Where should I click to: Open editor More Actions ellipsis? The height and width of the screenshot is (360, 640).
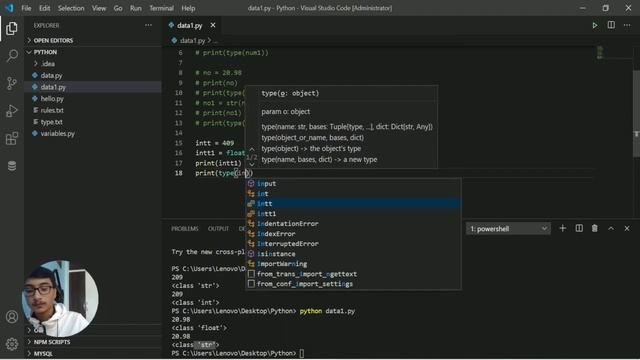pos(627,25)
